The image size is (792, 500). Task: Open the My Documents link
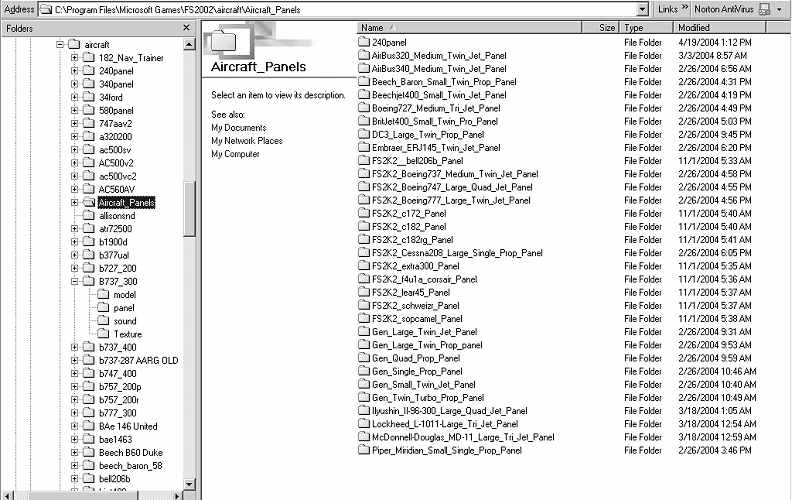point(238,128)
